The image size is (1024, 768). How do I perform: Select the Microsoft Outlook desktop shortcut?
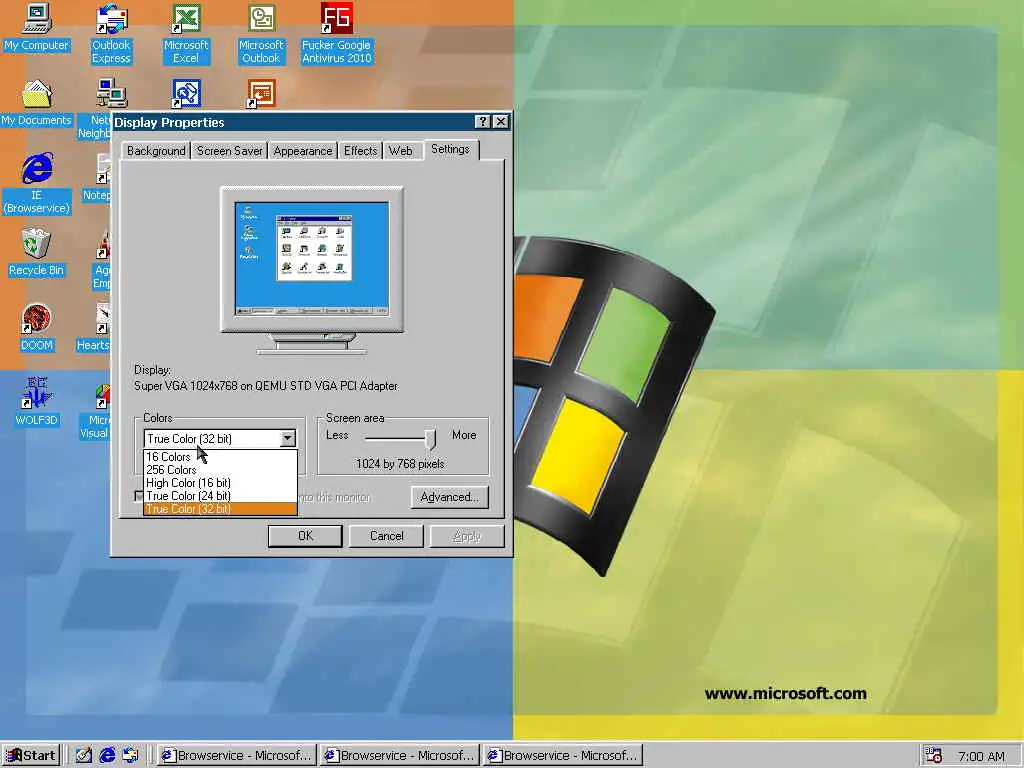click(261, 33)
